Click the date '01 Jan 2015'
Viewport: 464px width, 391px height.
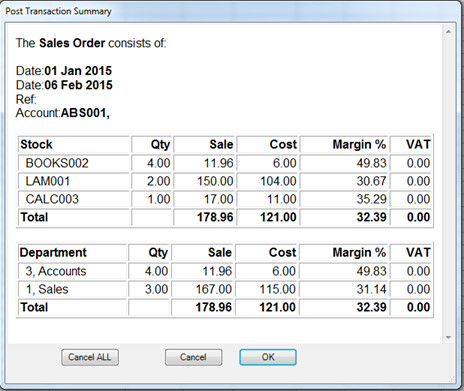click(78, 71)
